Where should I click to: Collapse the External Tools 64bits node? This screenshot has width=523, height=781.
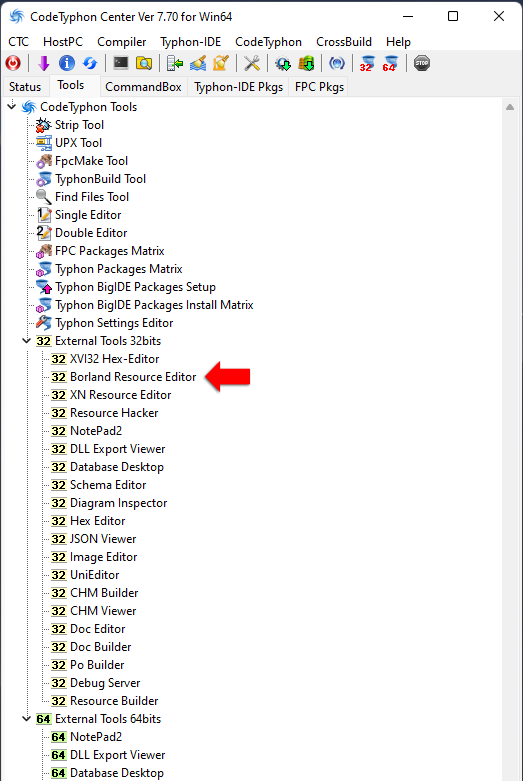(26, 719)
